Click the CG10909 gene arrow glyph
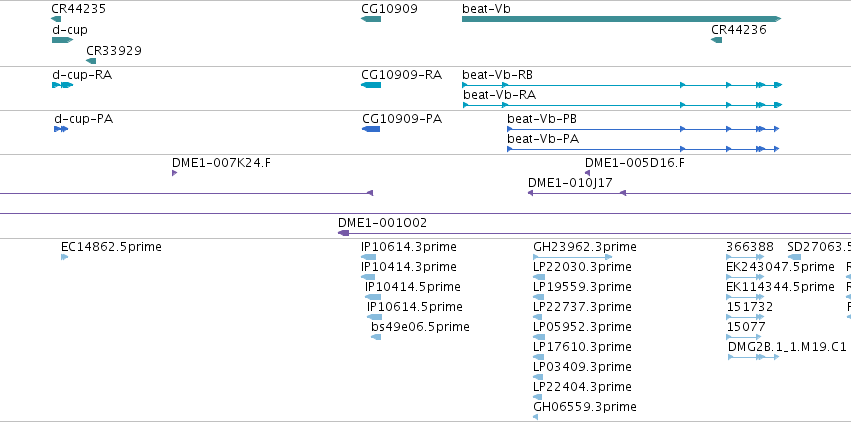The width and height of the screenshot is (851, 422). (x=371, y=19)
